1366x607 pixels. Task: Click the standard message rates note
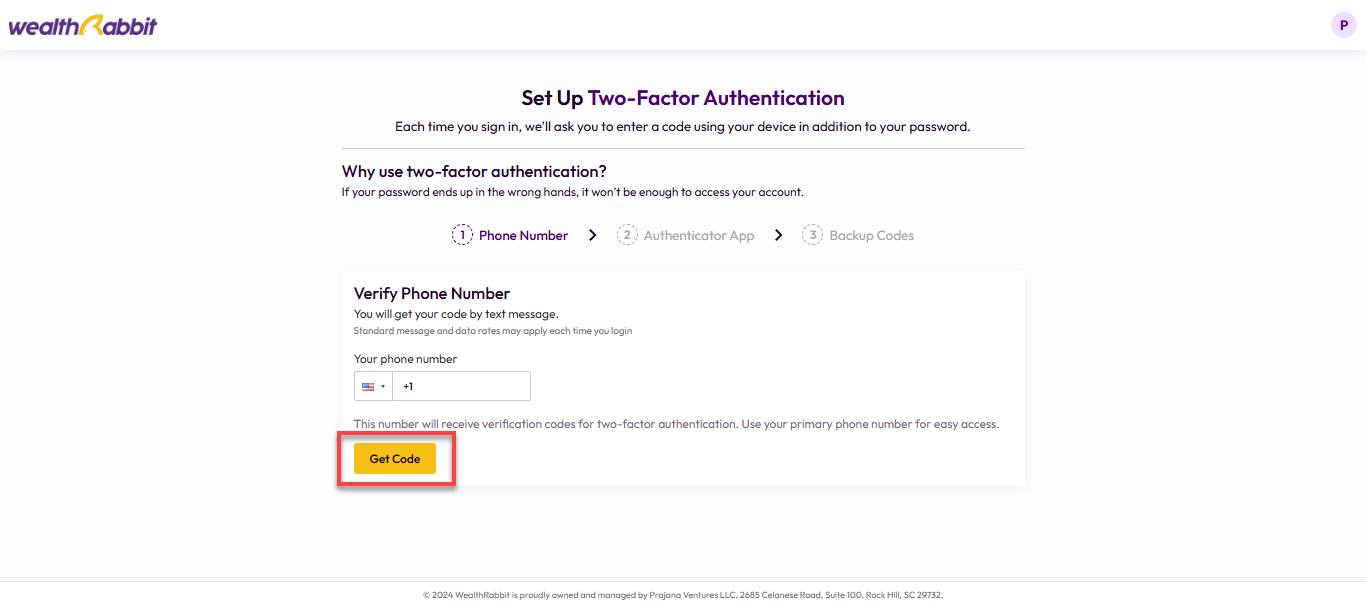[493, 331]
